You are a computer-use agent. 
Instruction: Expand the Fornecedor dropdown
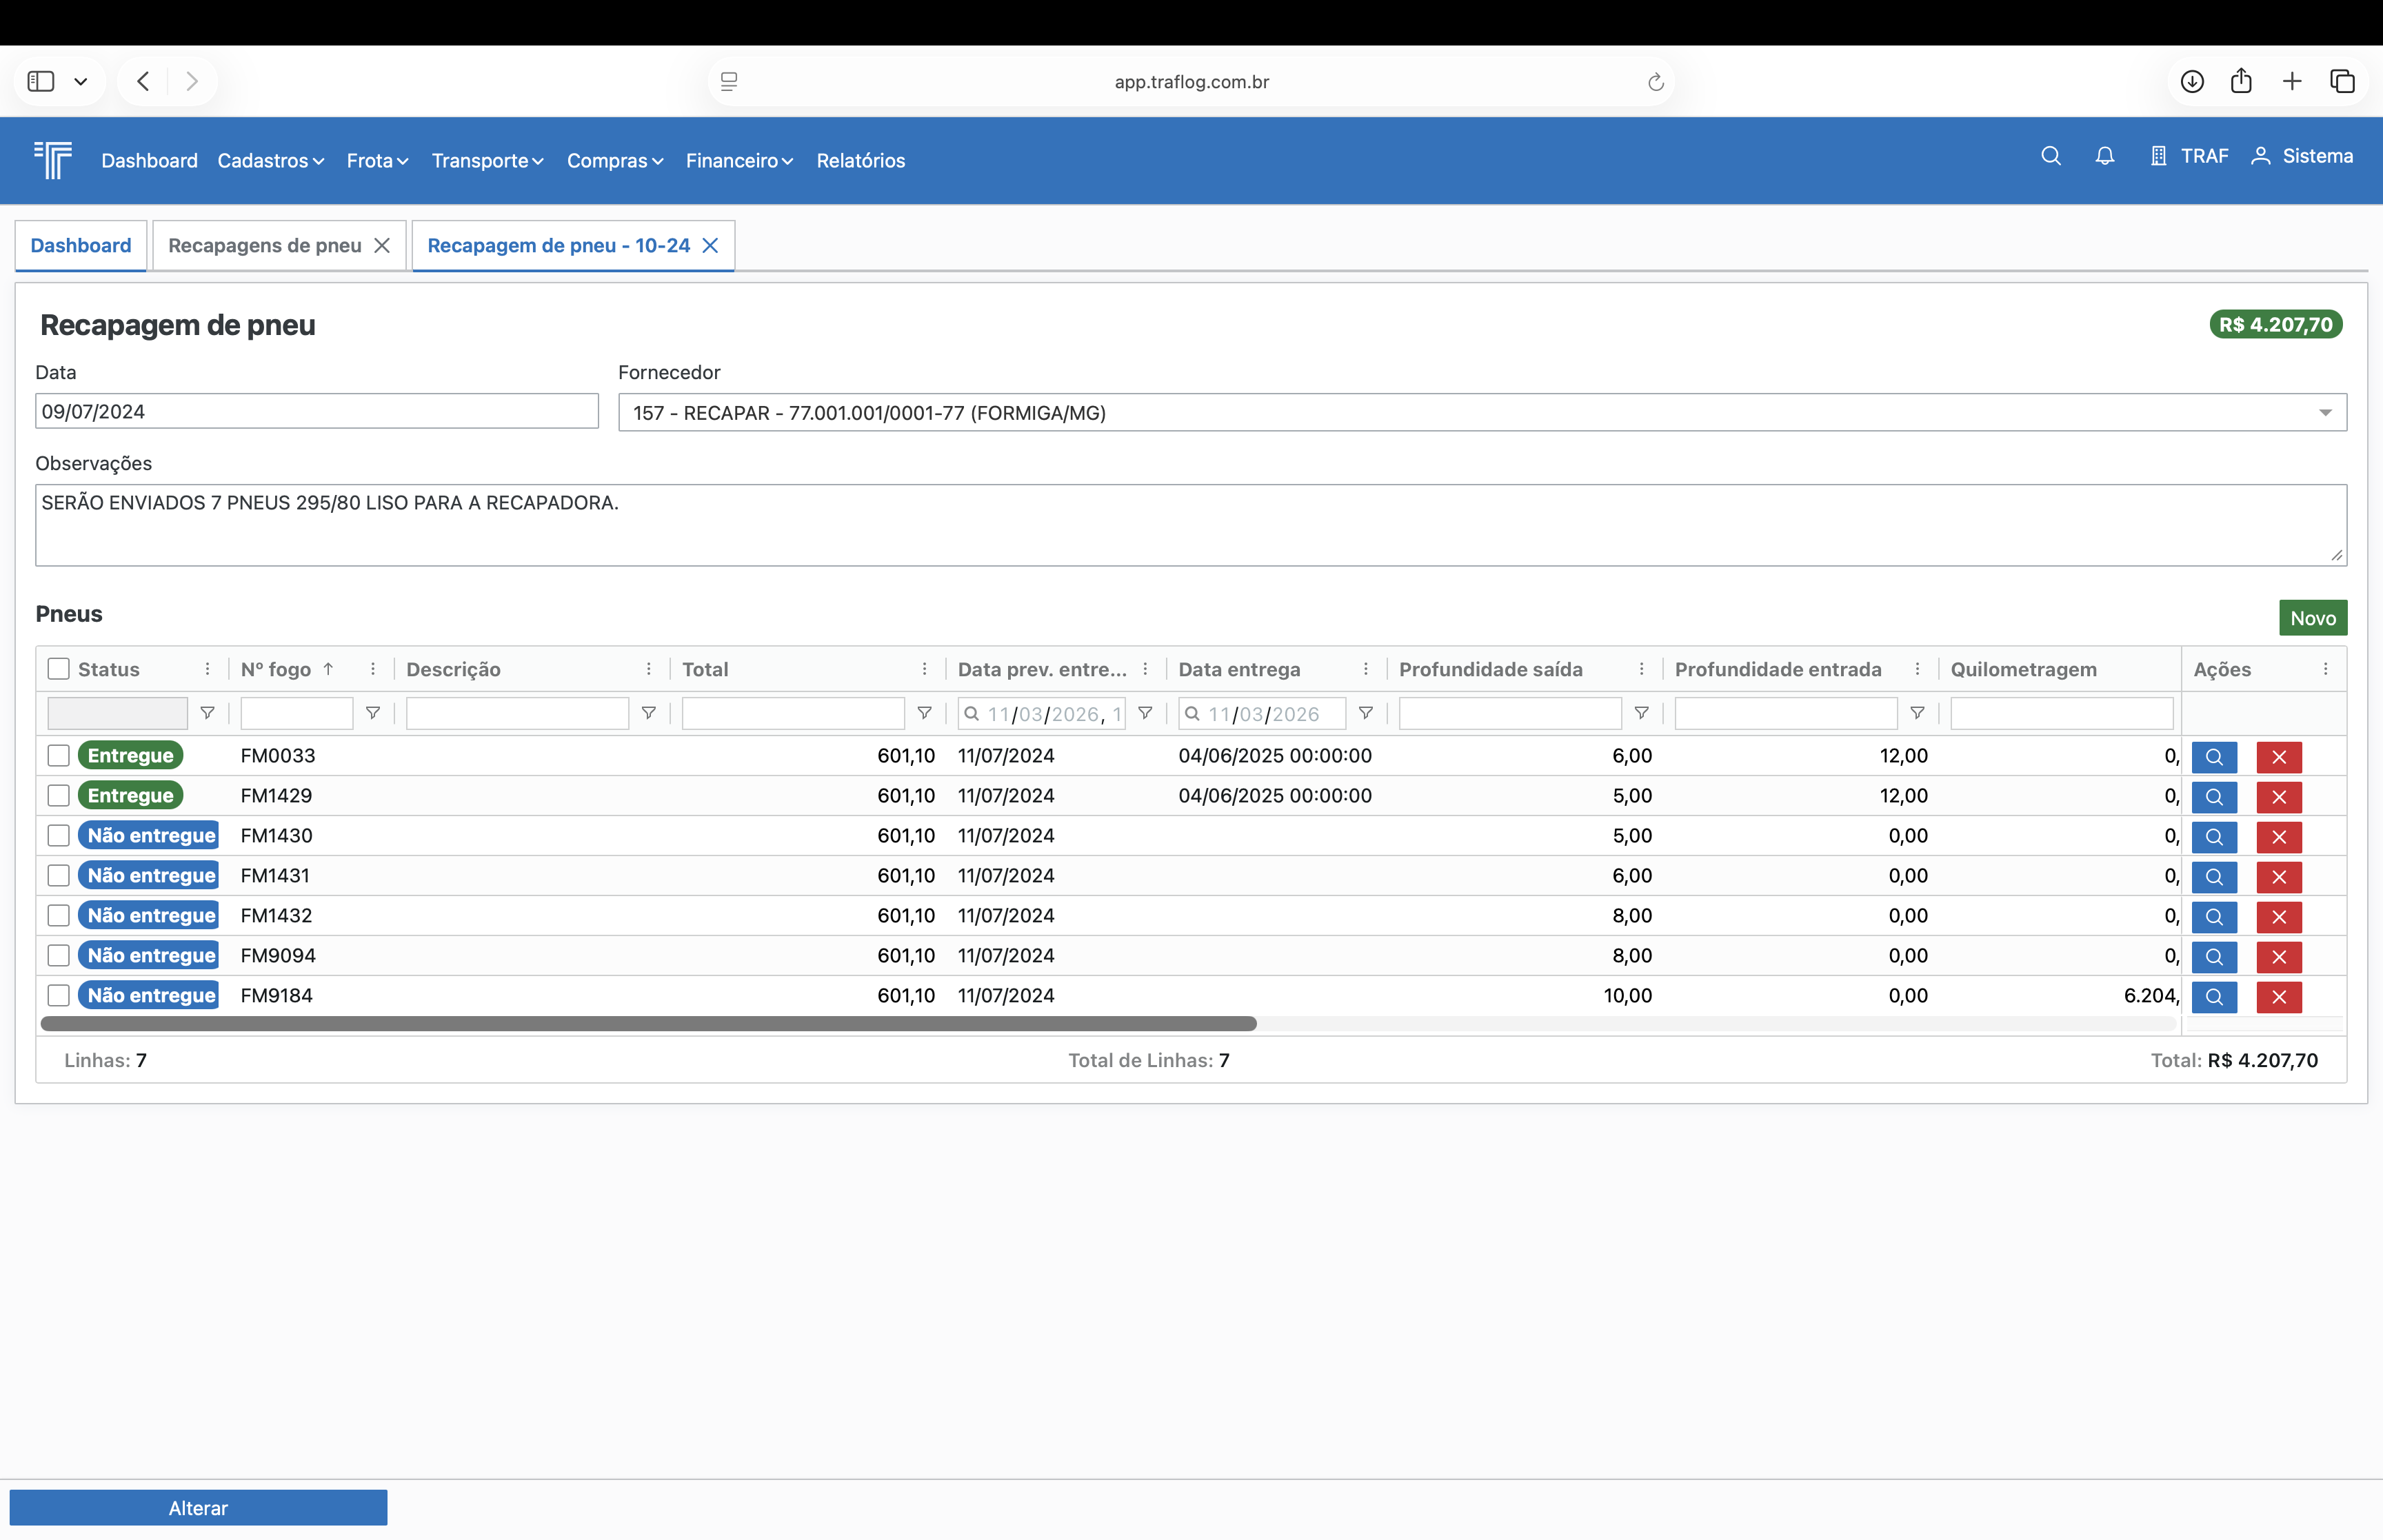pos(2325,413)
